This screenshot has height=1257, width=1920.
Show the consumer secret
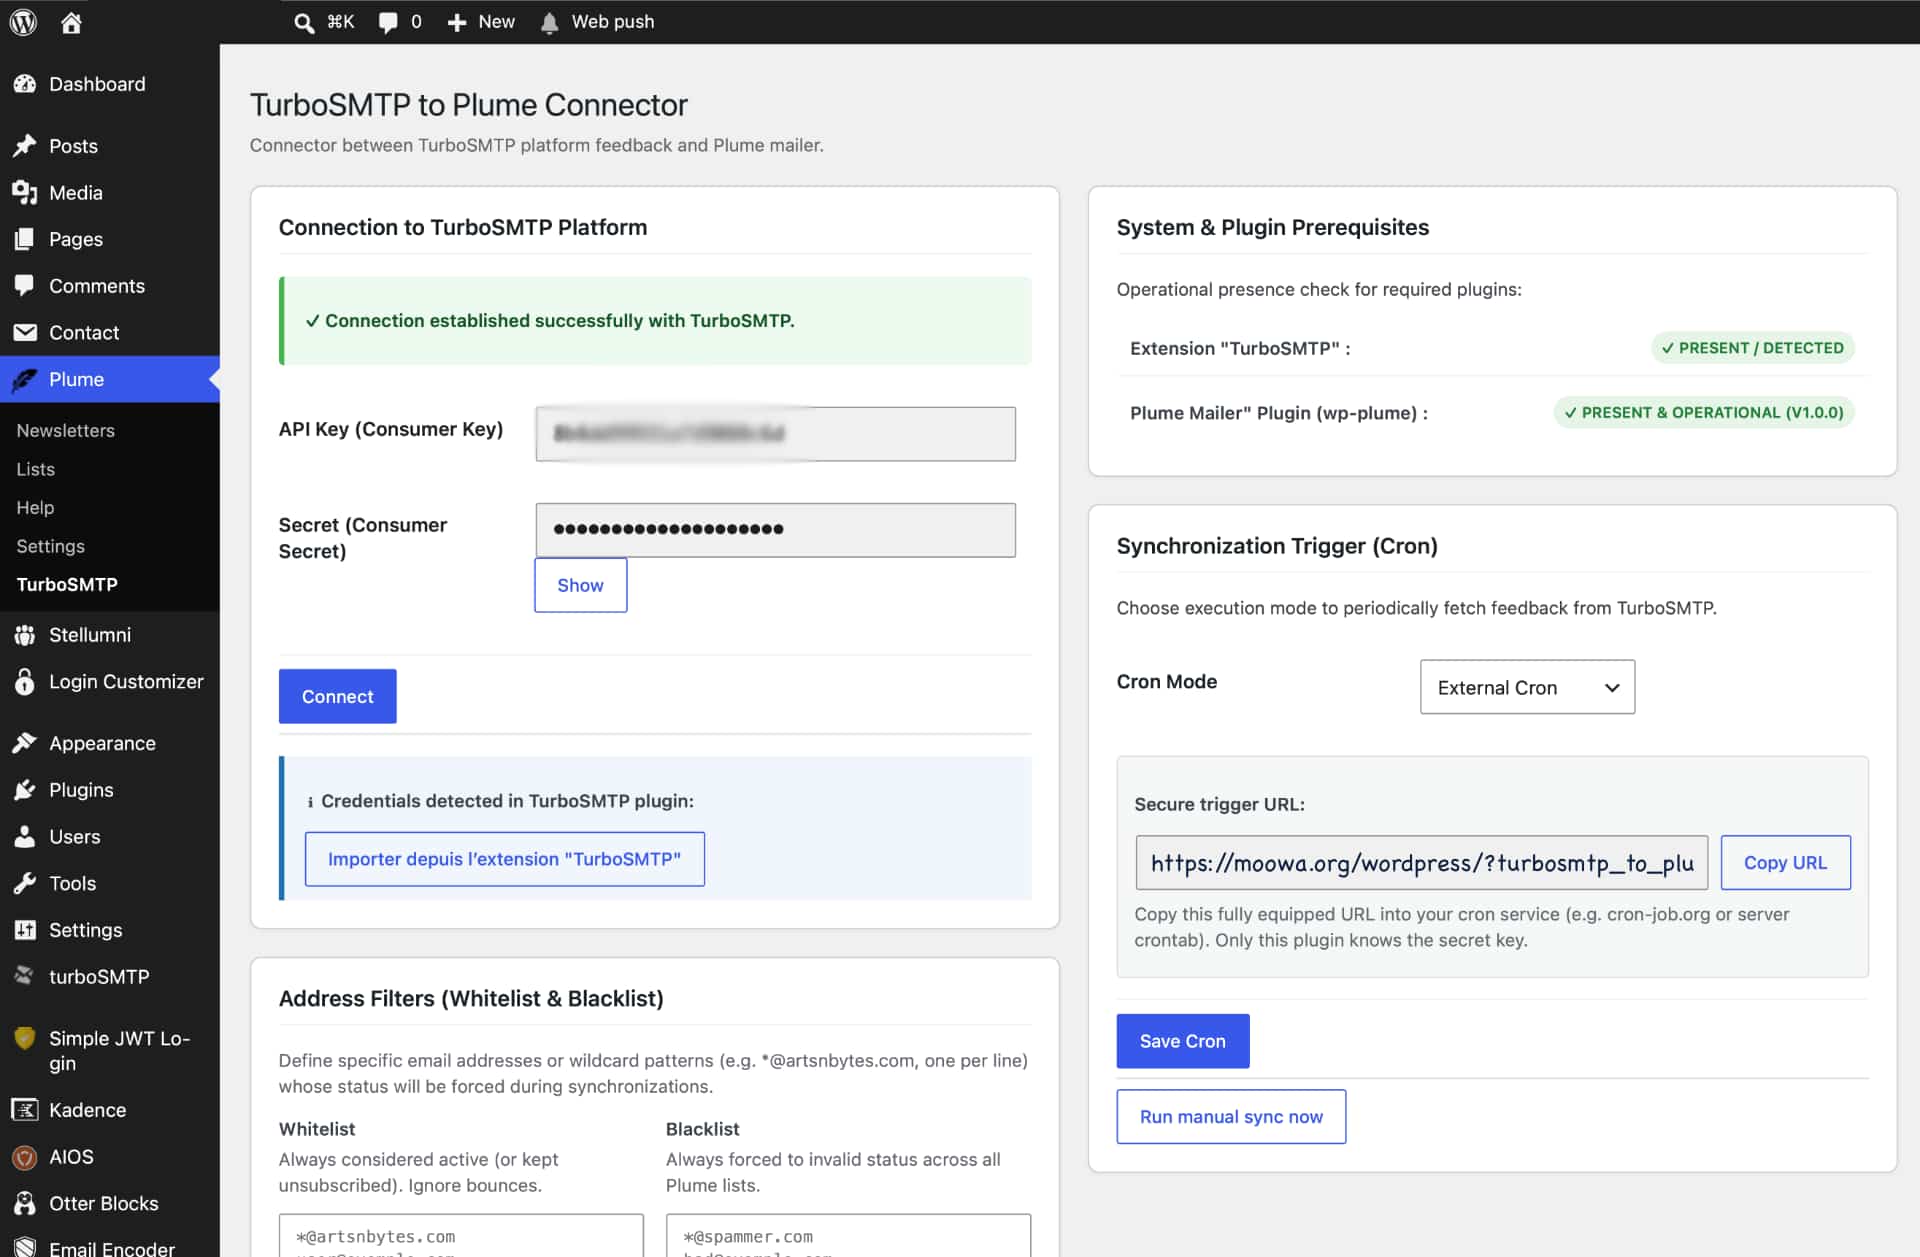(x=580, y=585)
